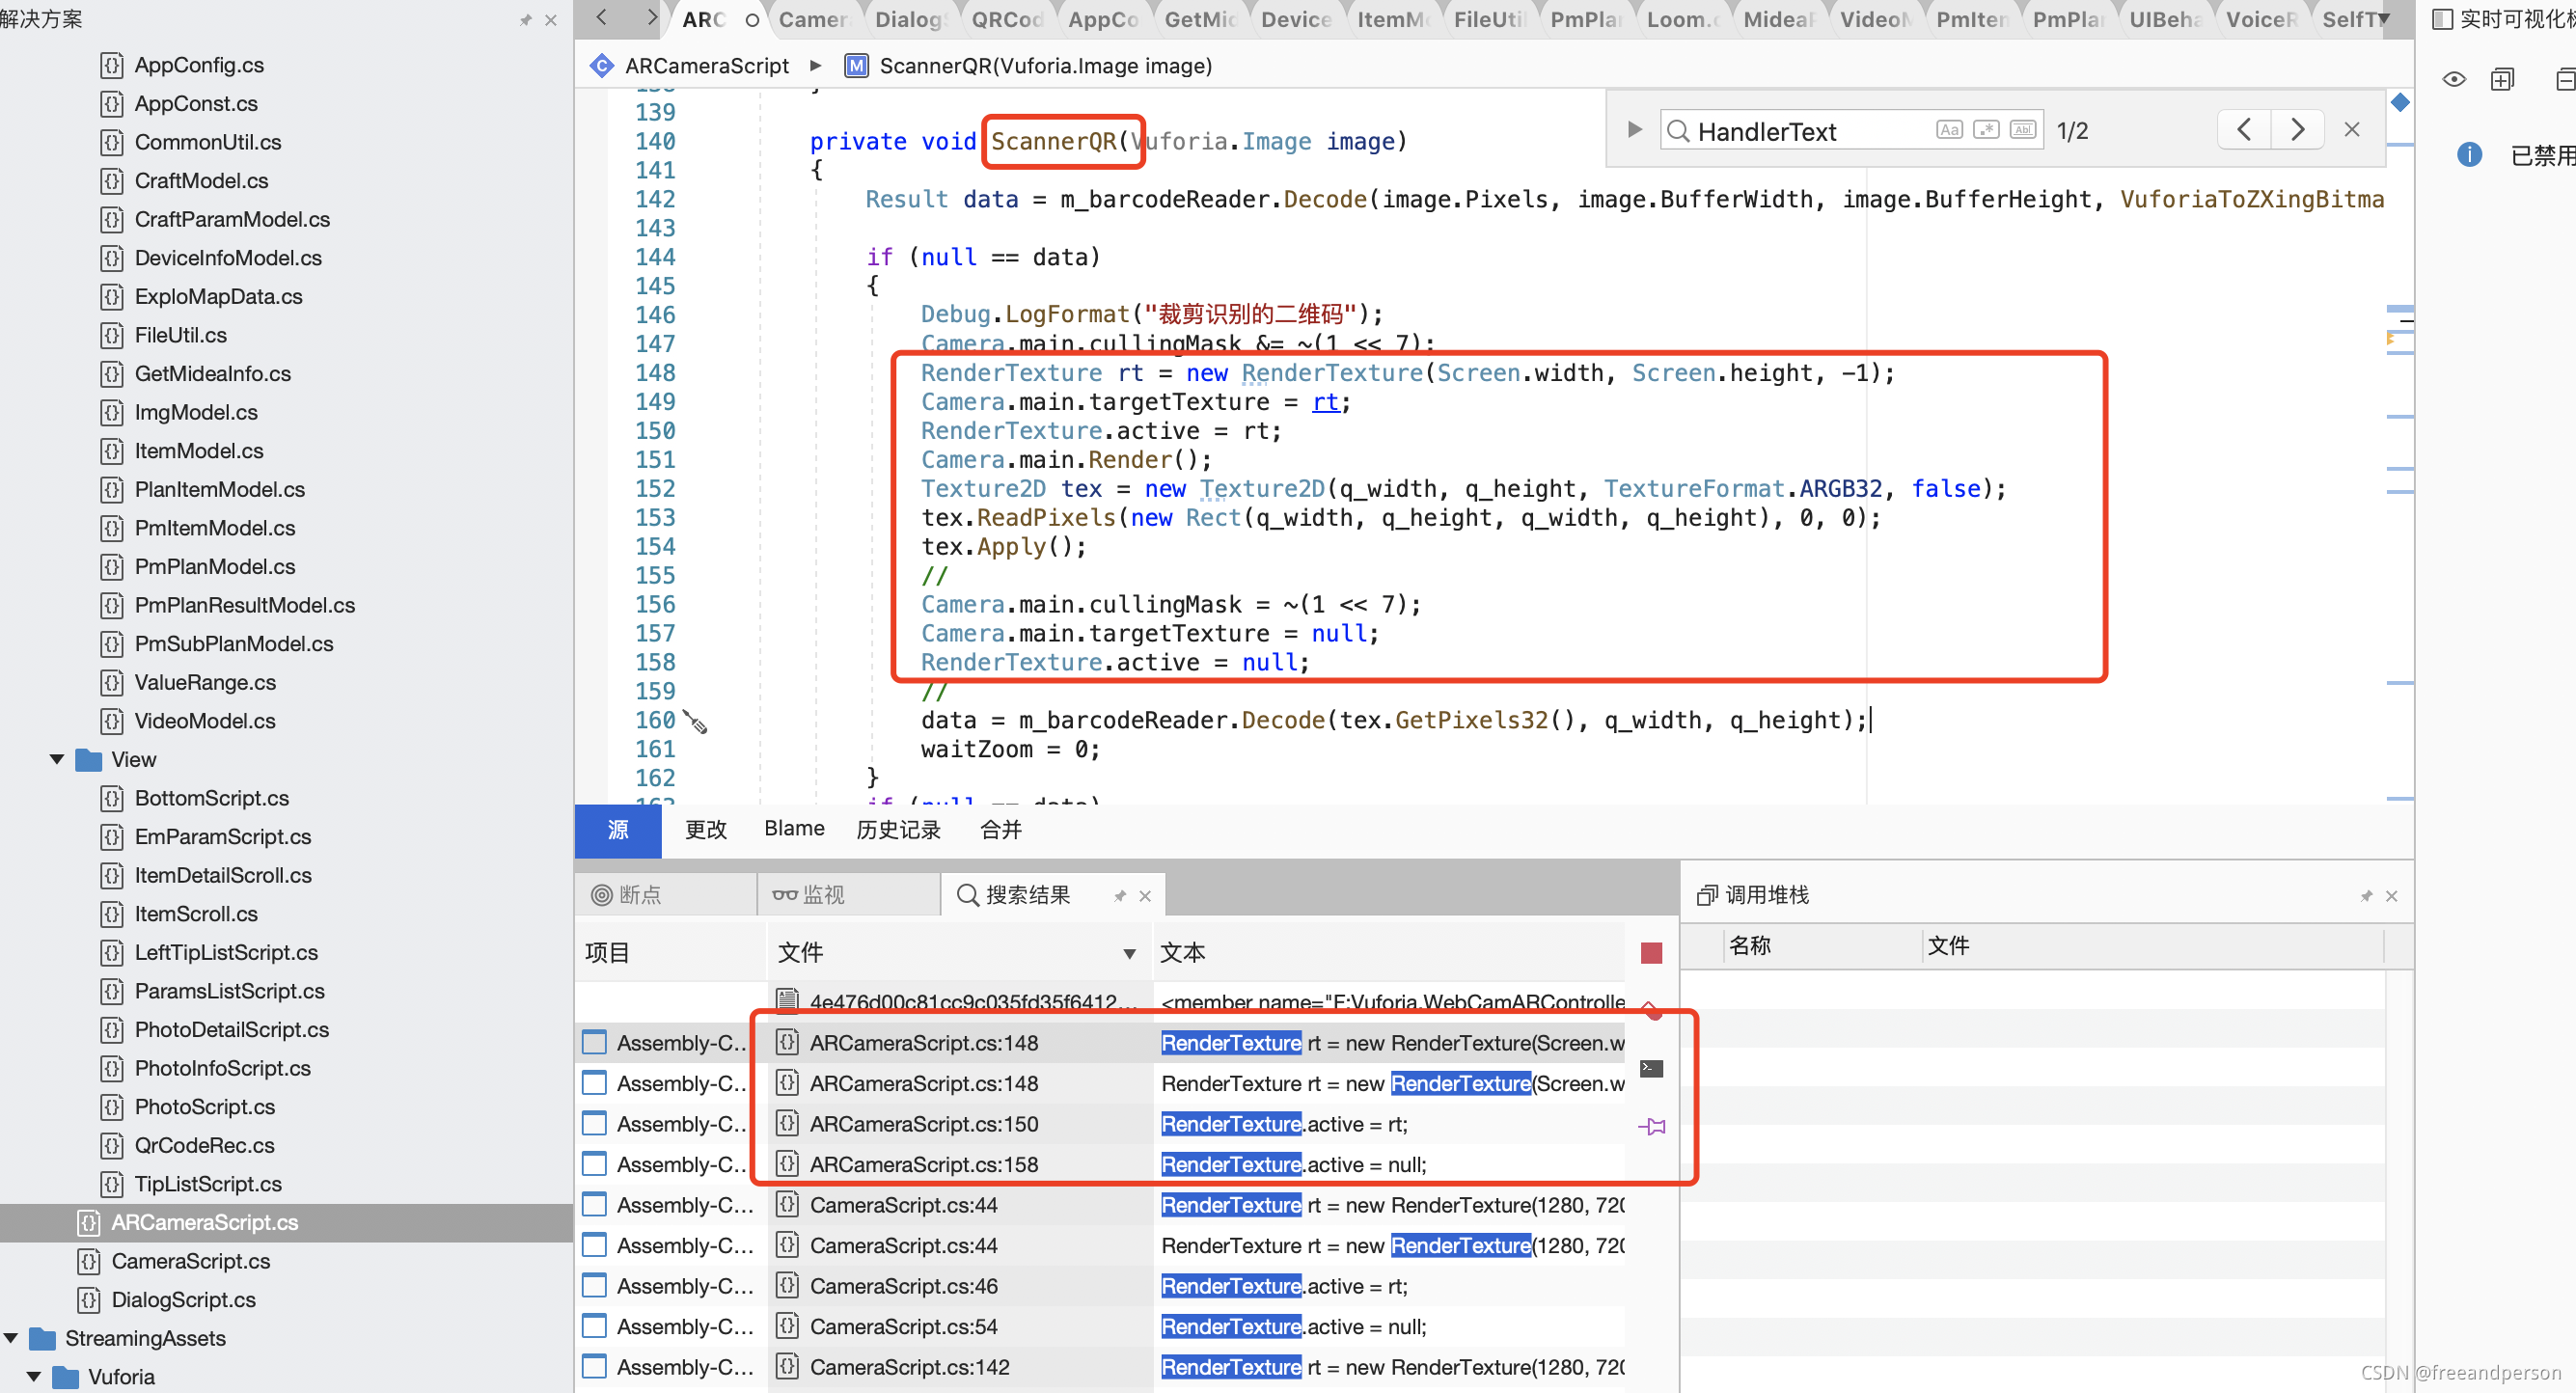Click the eye visualizer icon

[2453, 80]
